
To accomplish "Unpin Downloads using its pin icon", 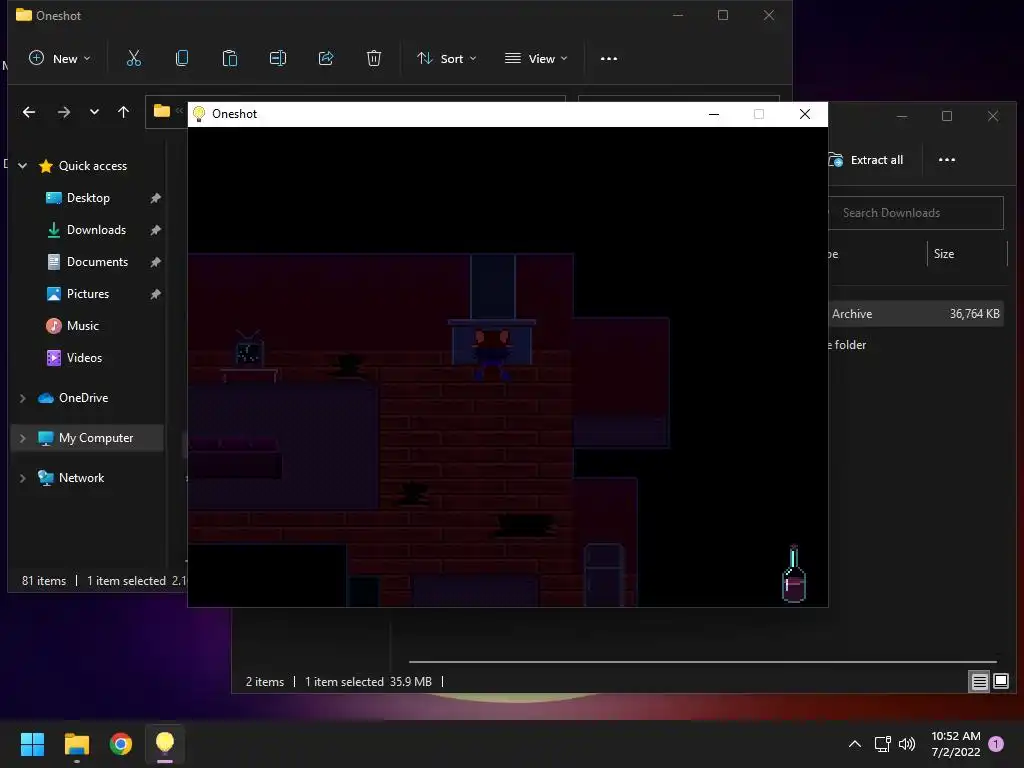I will [155, 230].
